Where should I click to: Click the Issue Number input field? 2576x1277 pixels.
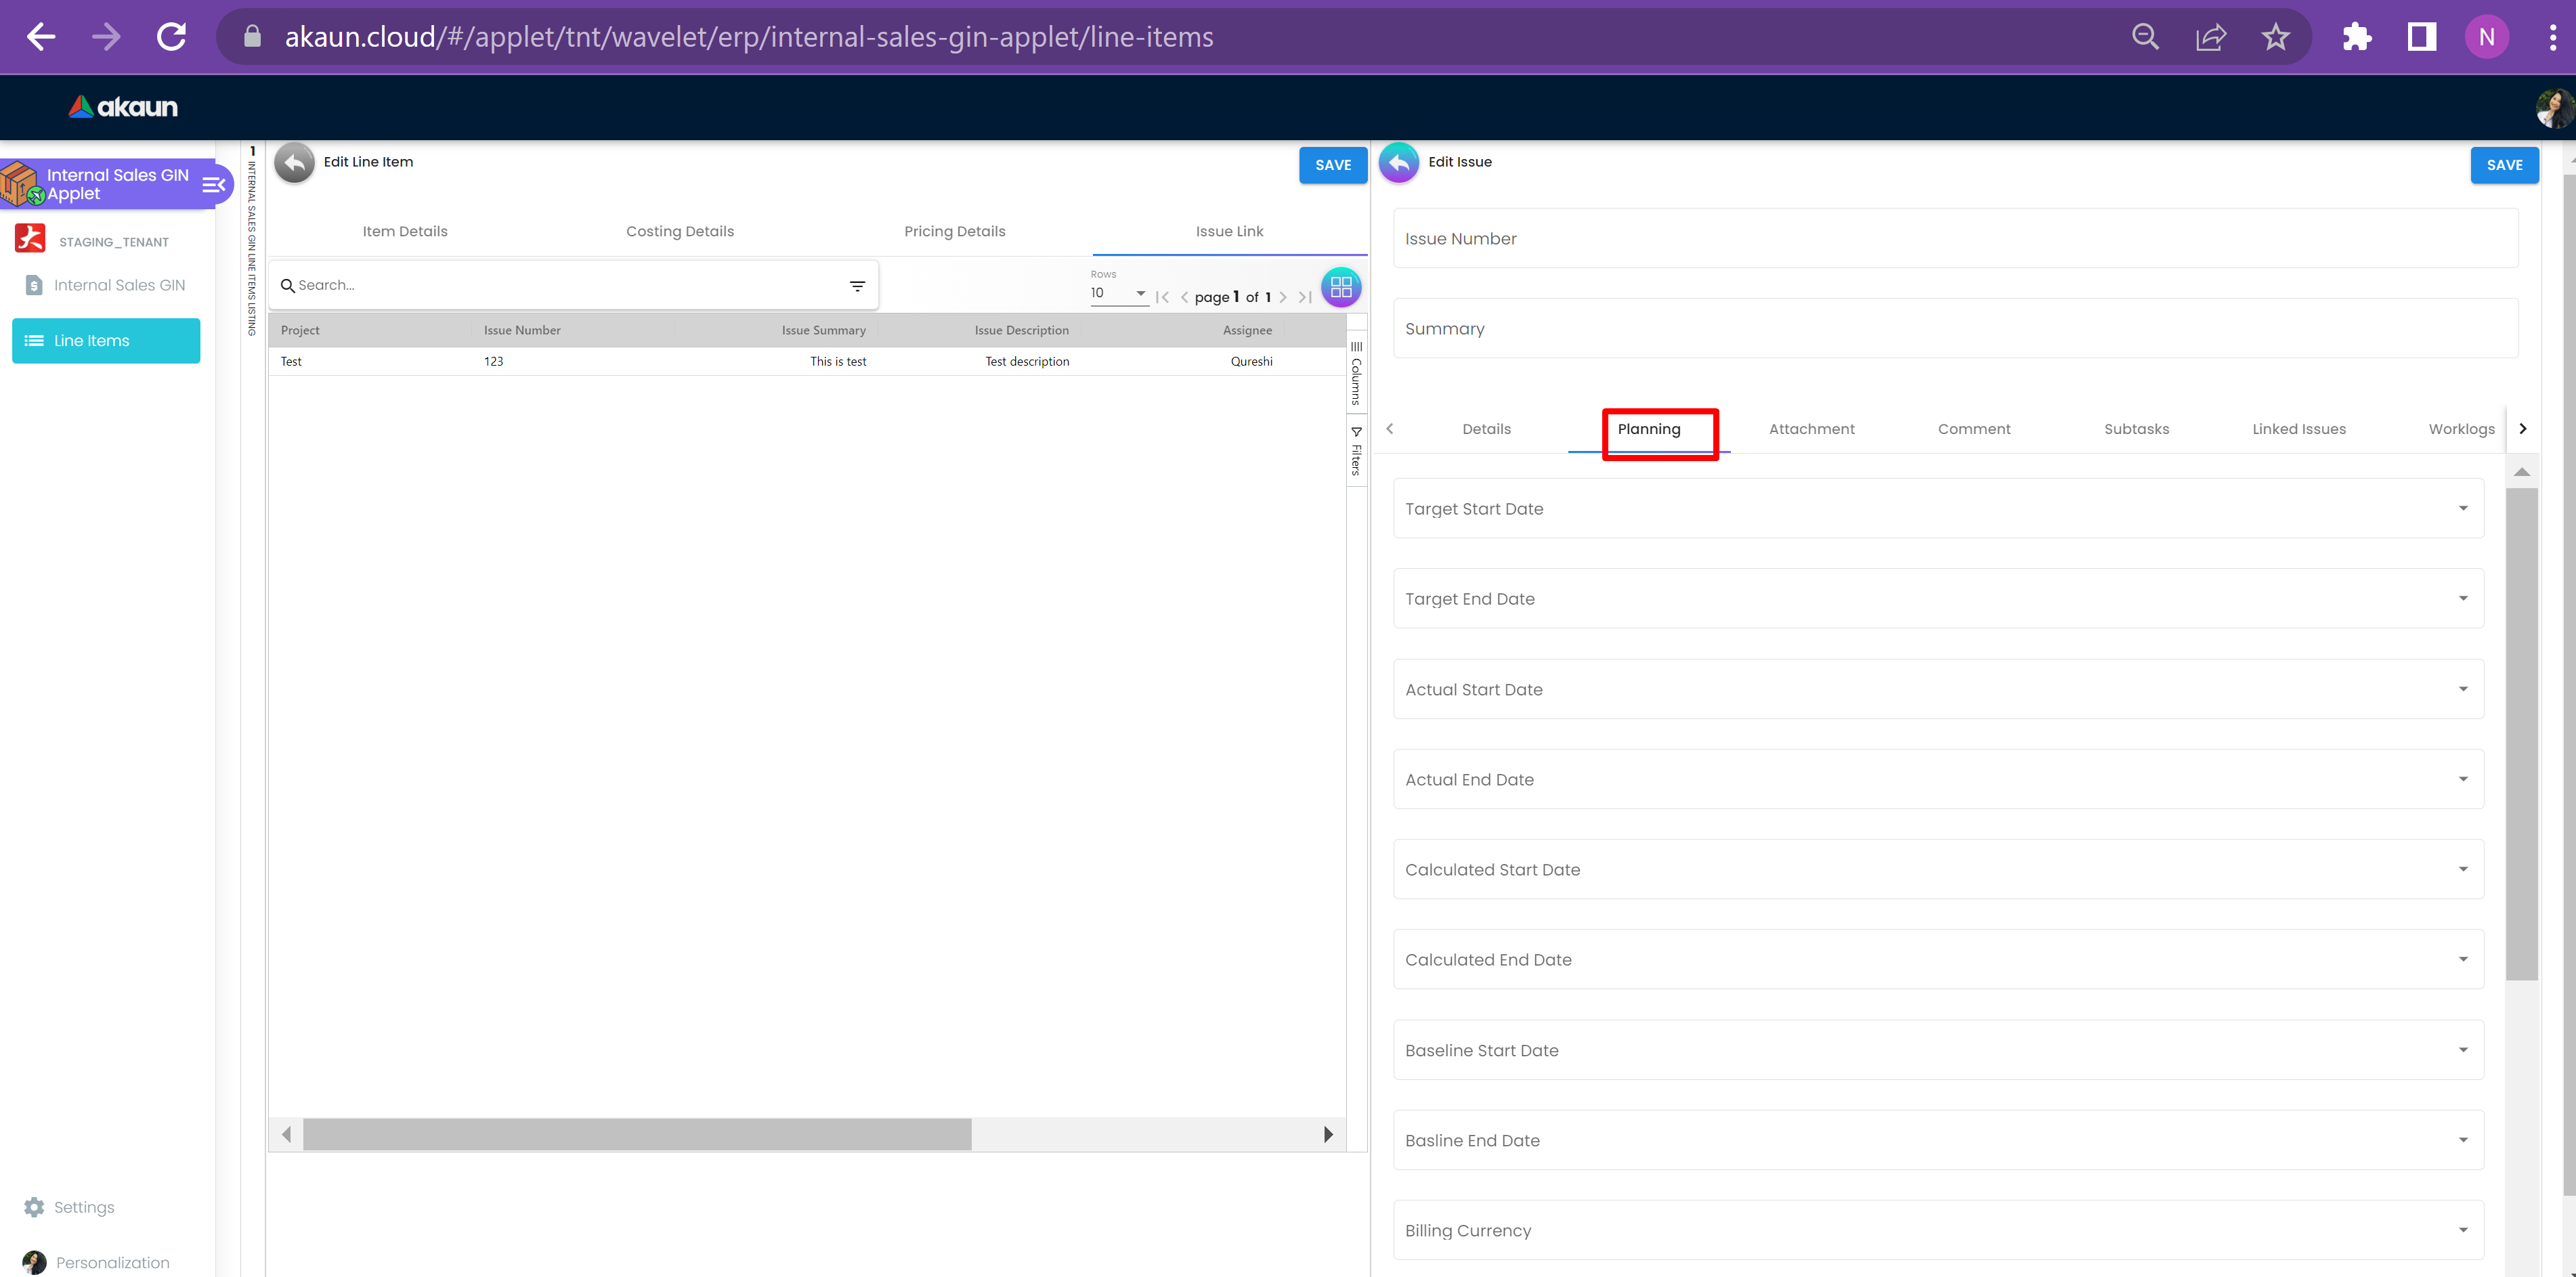point(1955,239)
